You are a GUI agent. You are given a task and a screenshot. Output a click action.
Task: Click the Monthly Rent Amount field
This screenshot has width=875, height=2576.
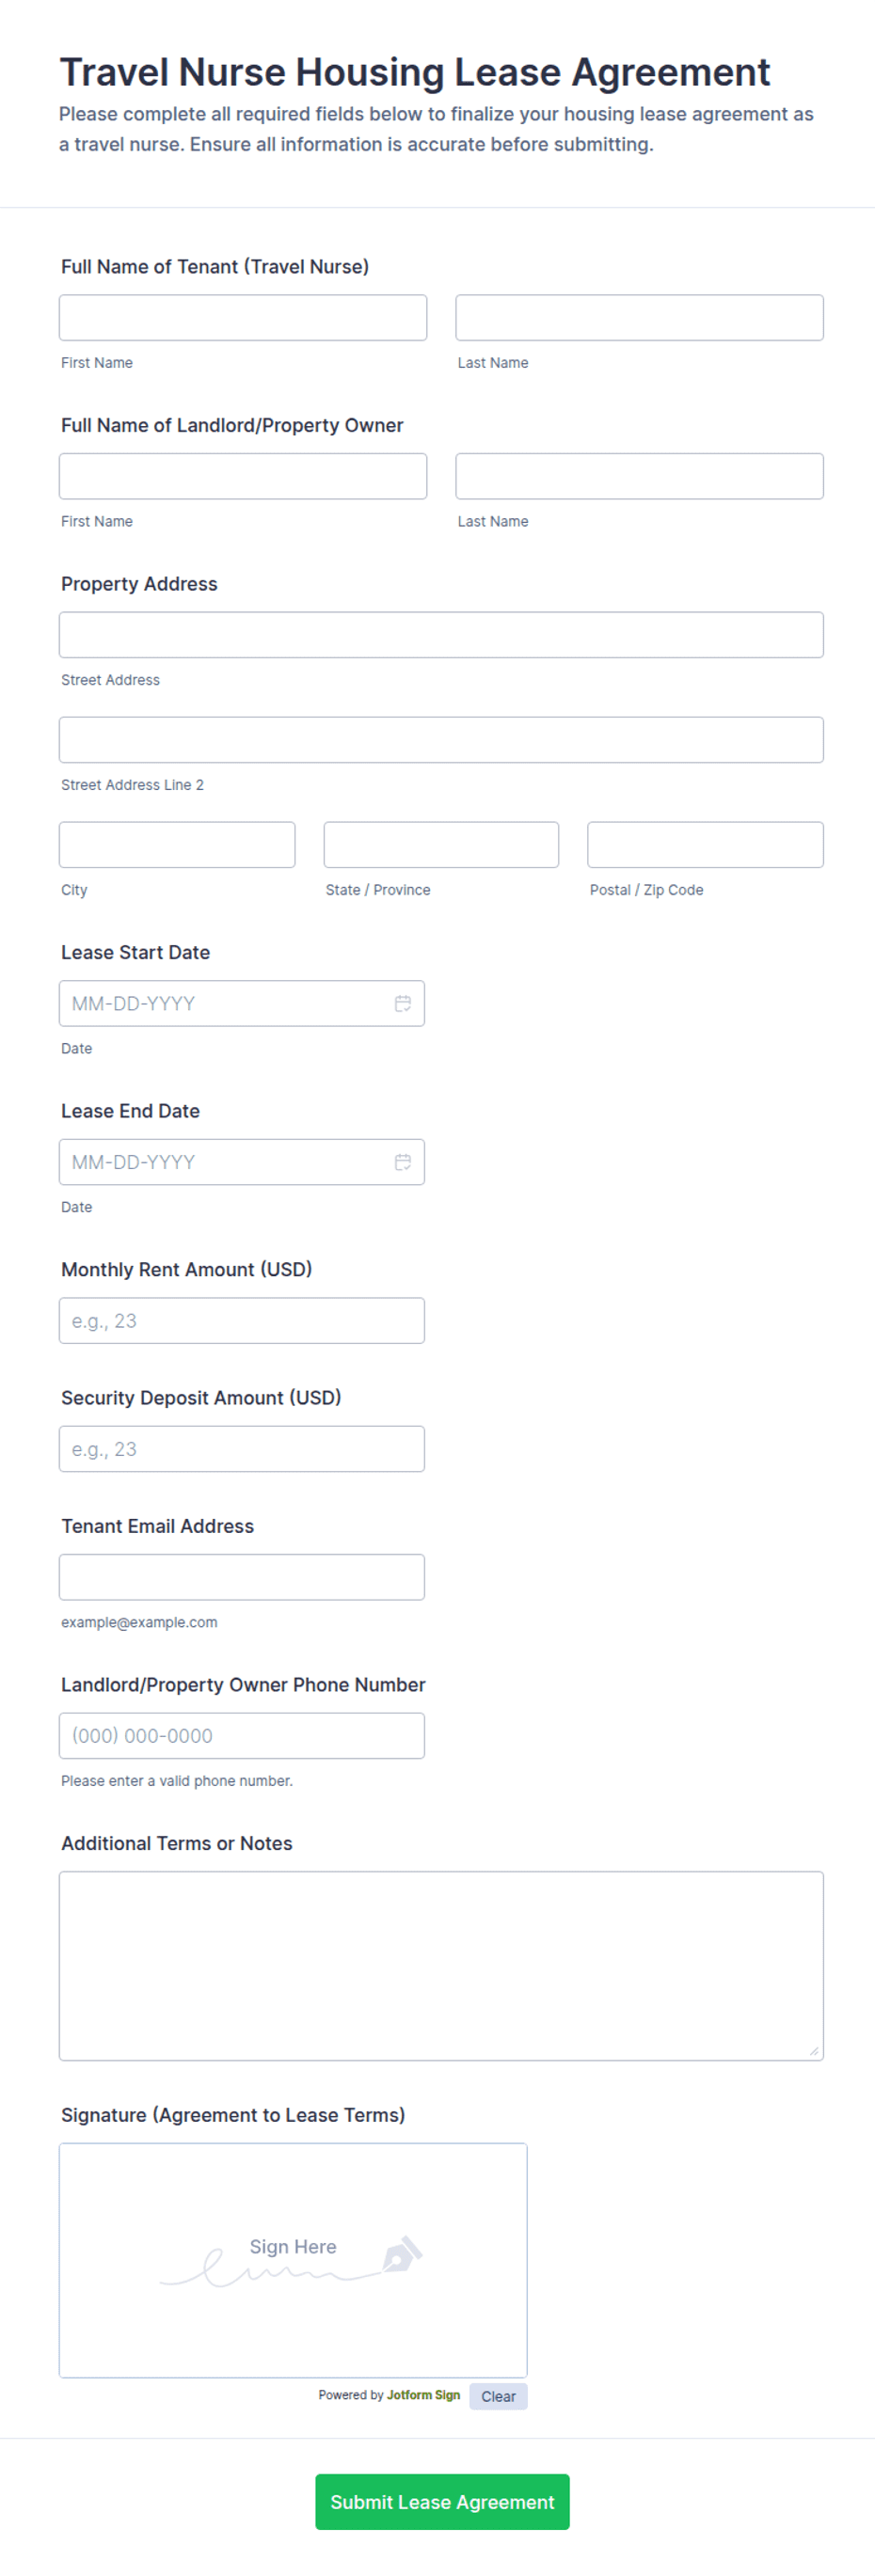[242, 1321]
